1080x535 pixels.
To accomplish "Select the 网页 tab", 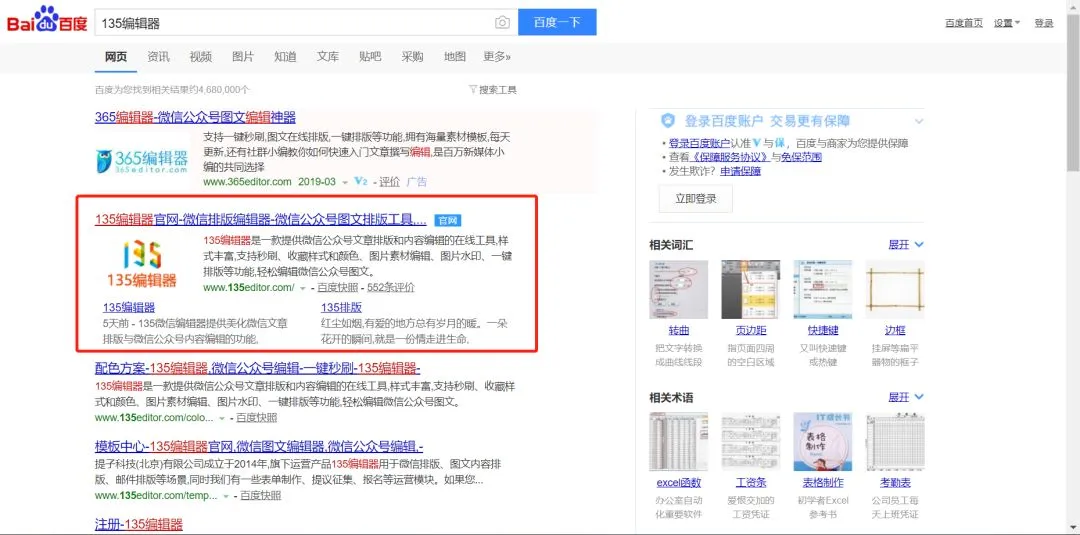I will point(116,57).
